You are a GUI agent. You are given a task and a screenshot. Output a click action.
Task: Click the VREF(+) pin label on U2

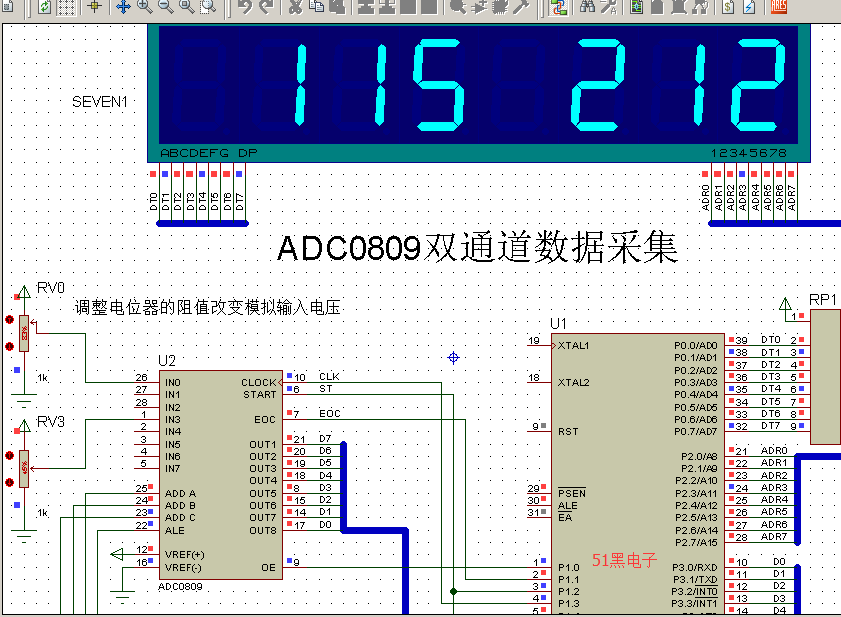coord(185,555)
